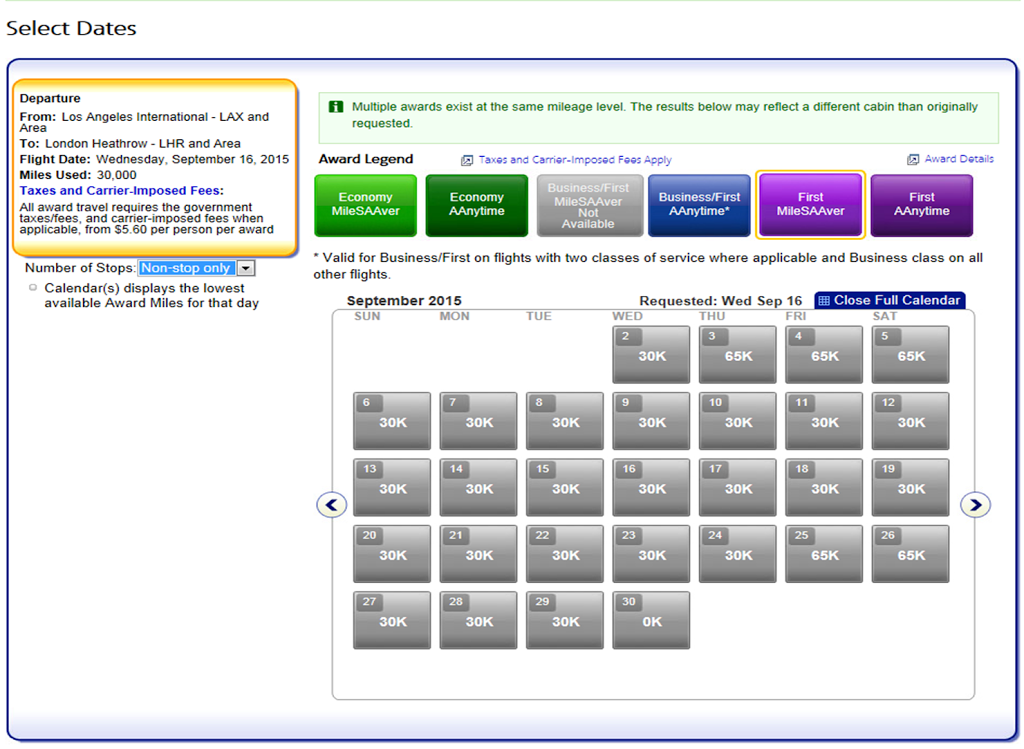Select Economy MileSAAver award type
The image size is (1024, 749).
pyautogui.click(x=365, y=205)
